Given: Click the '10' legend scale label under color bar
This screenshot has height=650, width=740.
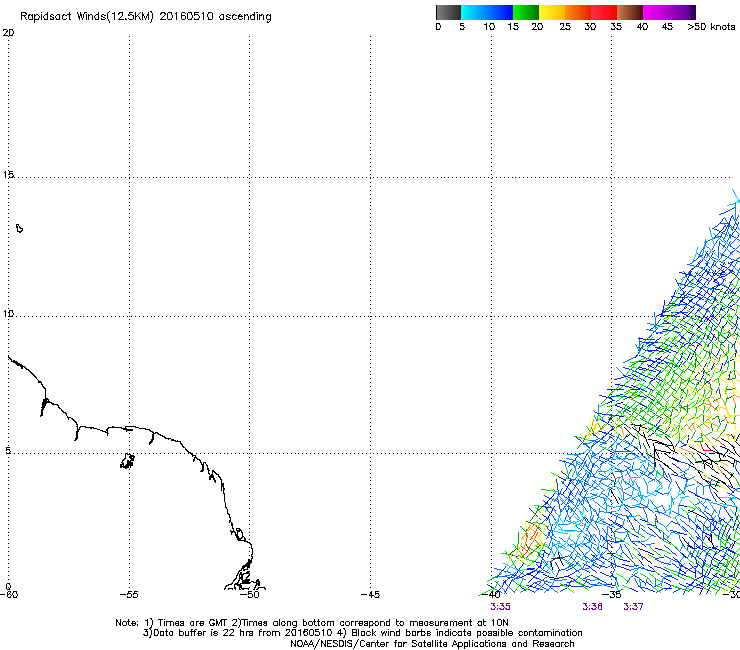Looking at the screenshot, I should (x=489, y=27).
